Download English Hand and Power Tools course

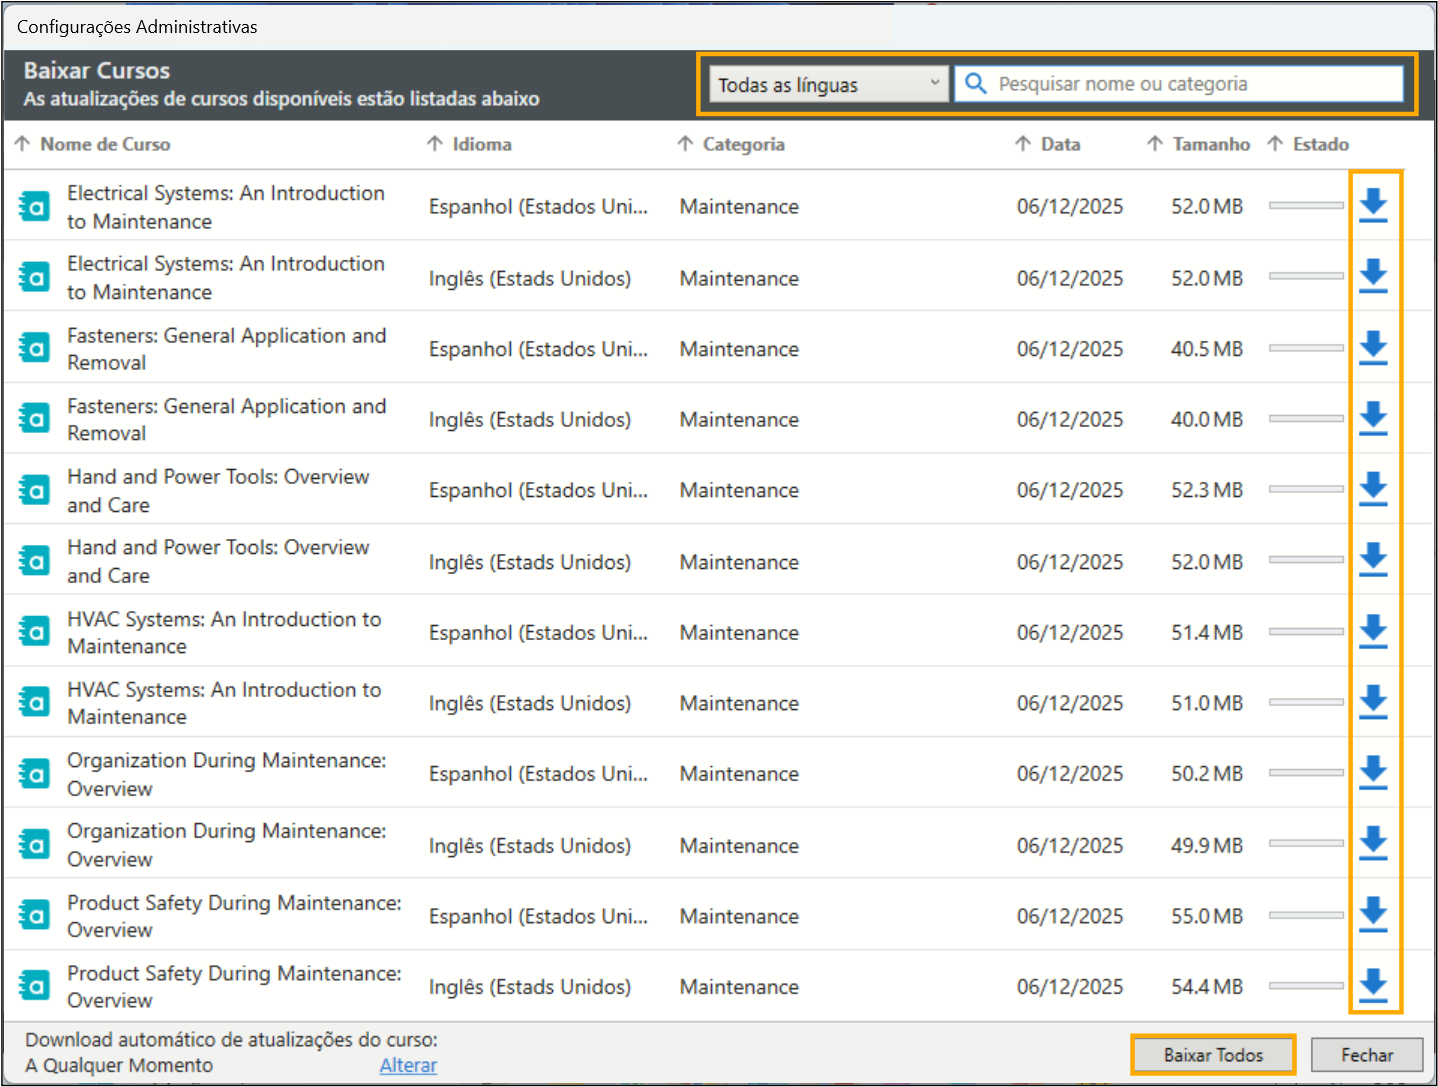(x=1373, y=560)
